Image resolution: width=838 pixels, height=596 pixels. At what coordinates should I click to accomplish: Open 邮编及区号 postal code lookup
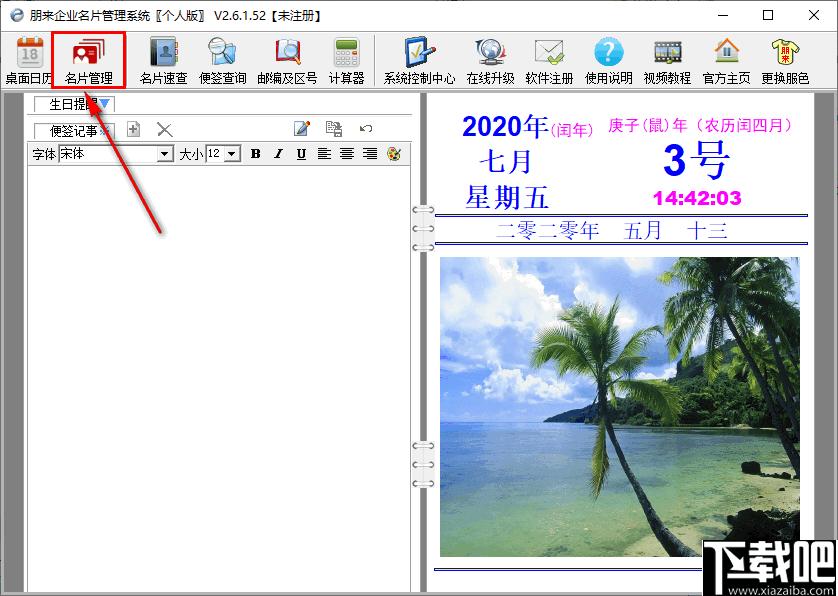coord(287,60)
